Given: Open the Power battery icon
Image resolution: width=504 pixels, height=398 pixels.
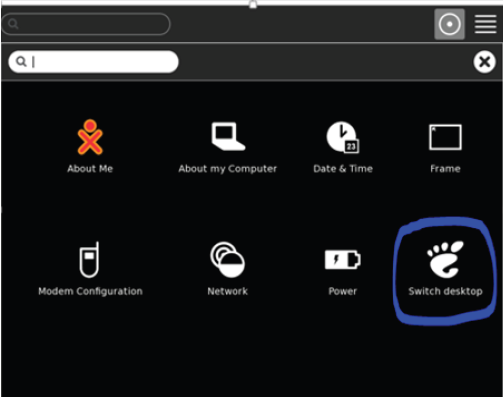Looking at the screenshot, I should 343,260.
